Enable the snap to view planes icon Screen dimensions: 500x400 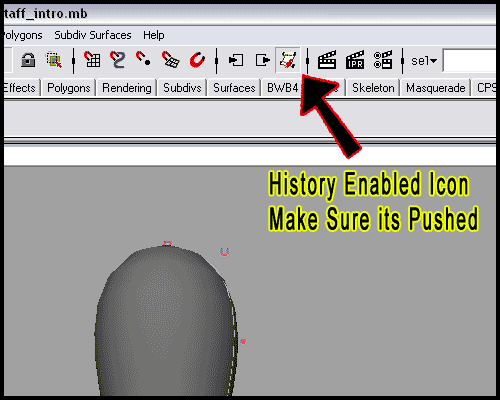[x=170, y=60]
